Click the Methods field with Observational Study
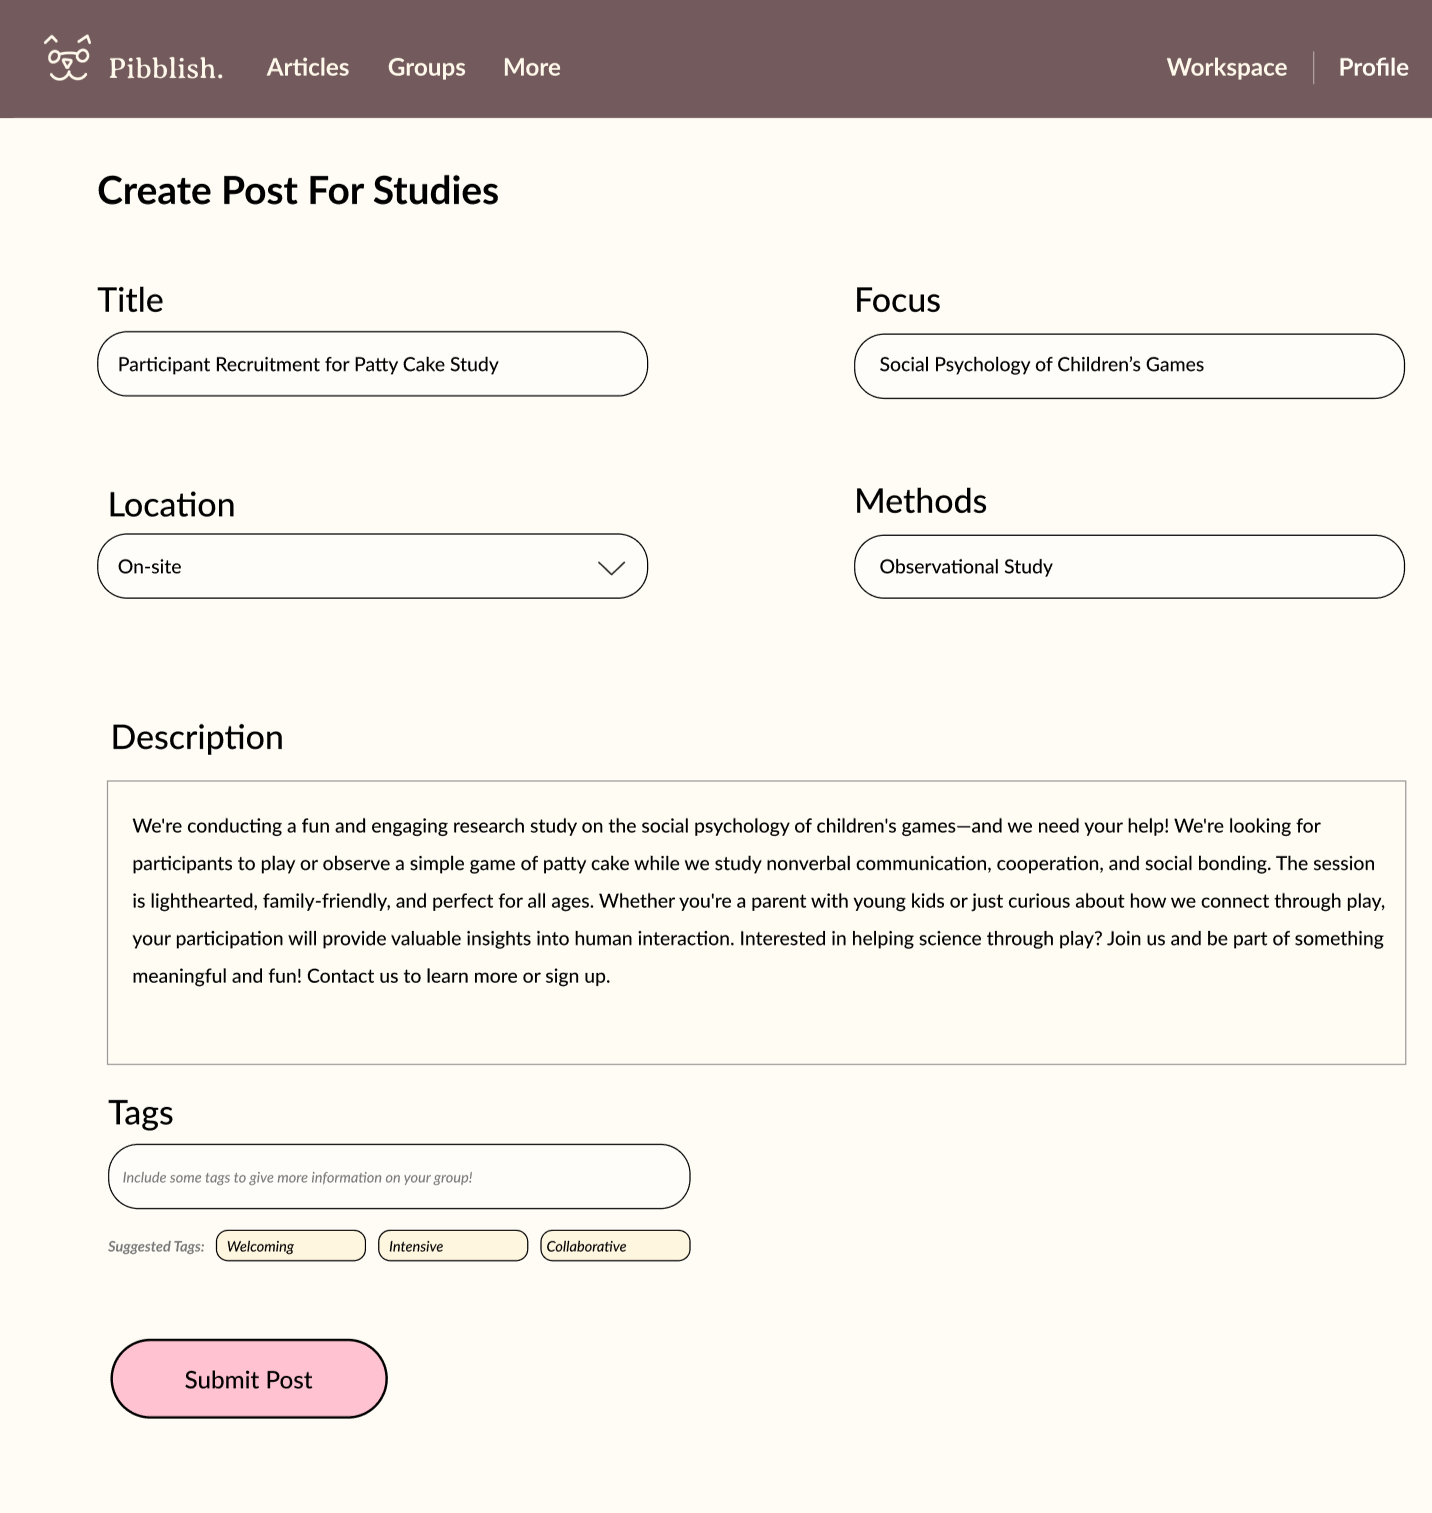The image size is (1432, 1513). (x=1128, y=566)
